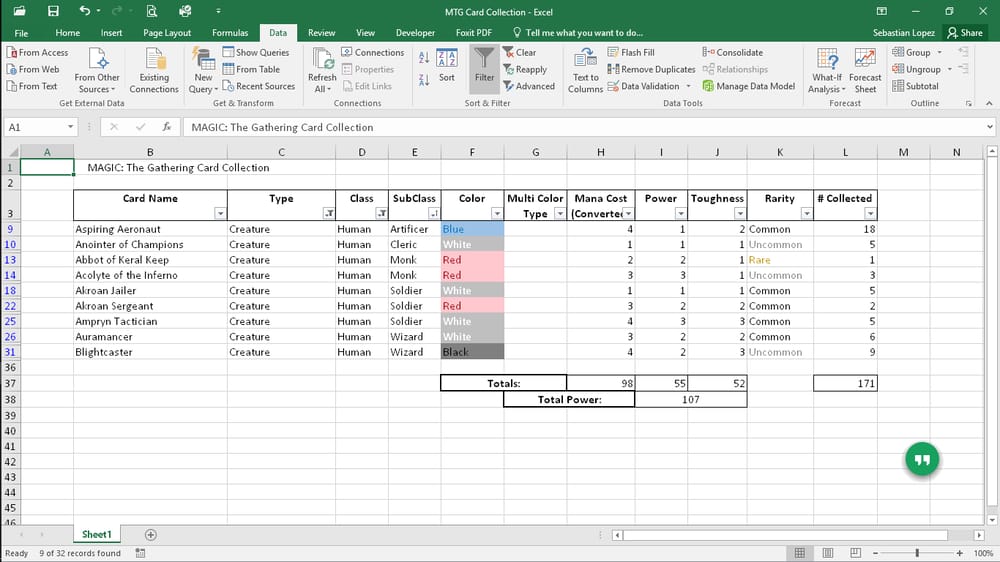The height and width of the screenshot is (562, 1000).
Task: Click Show Queries
Action: [256, 52]
